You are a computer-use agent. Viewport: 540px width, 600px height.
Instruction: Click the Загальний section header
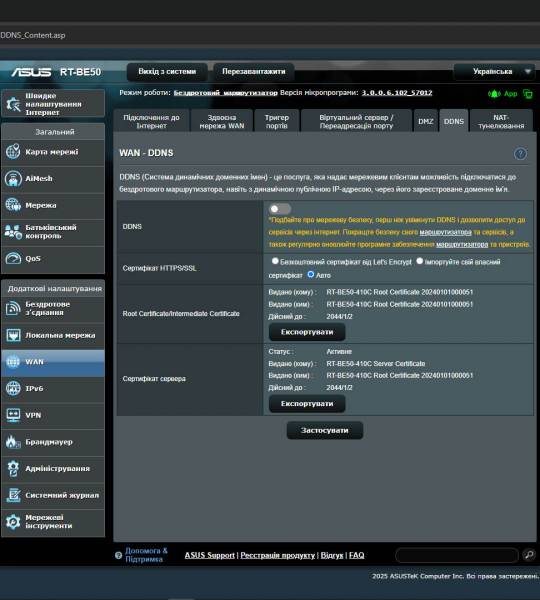pos(53,132)
